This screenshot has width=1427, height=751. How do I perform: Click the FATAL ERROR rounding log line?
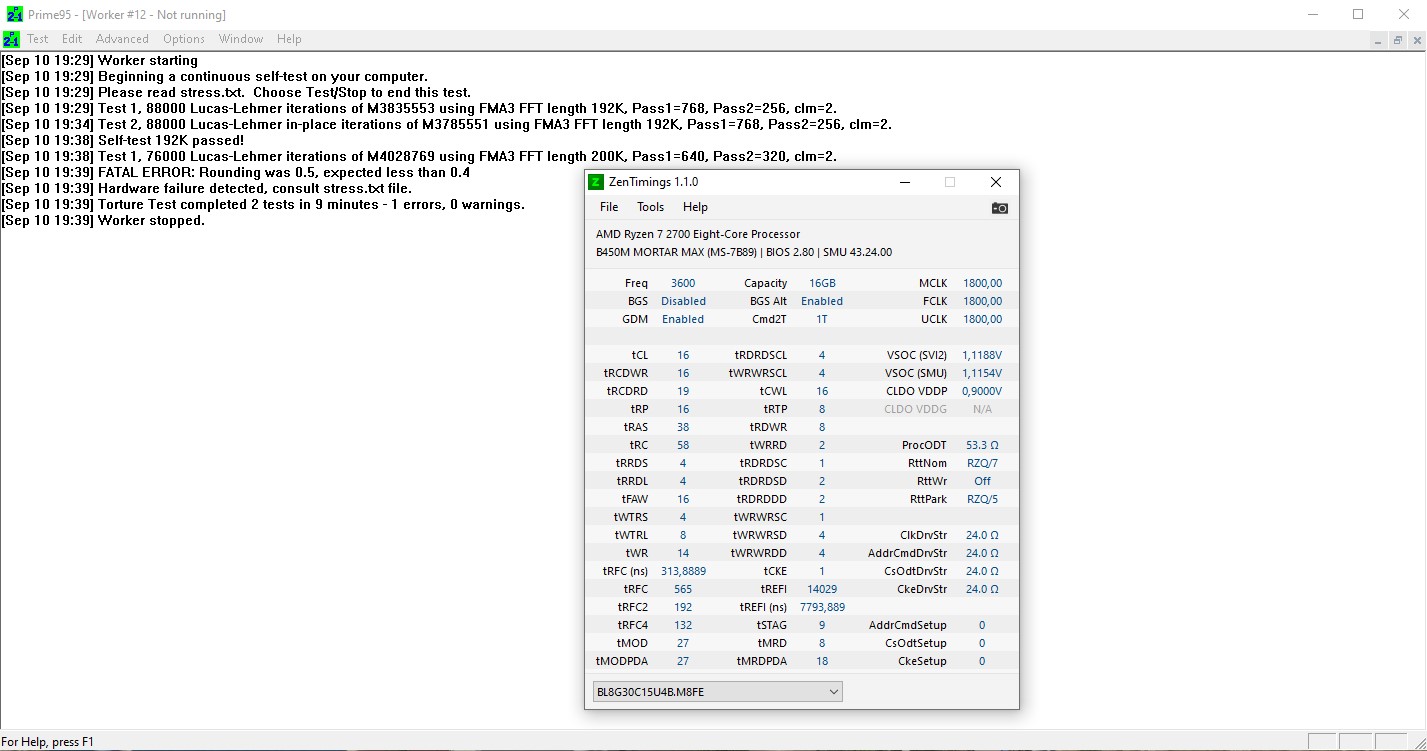tap(235, 173)
